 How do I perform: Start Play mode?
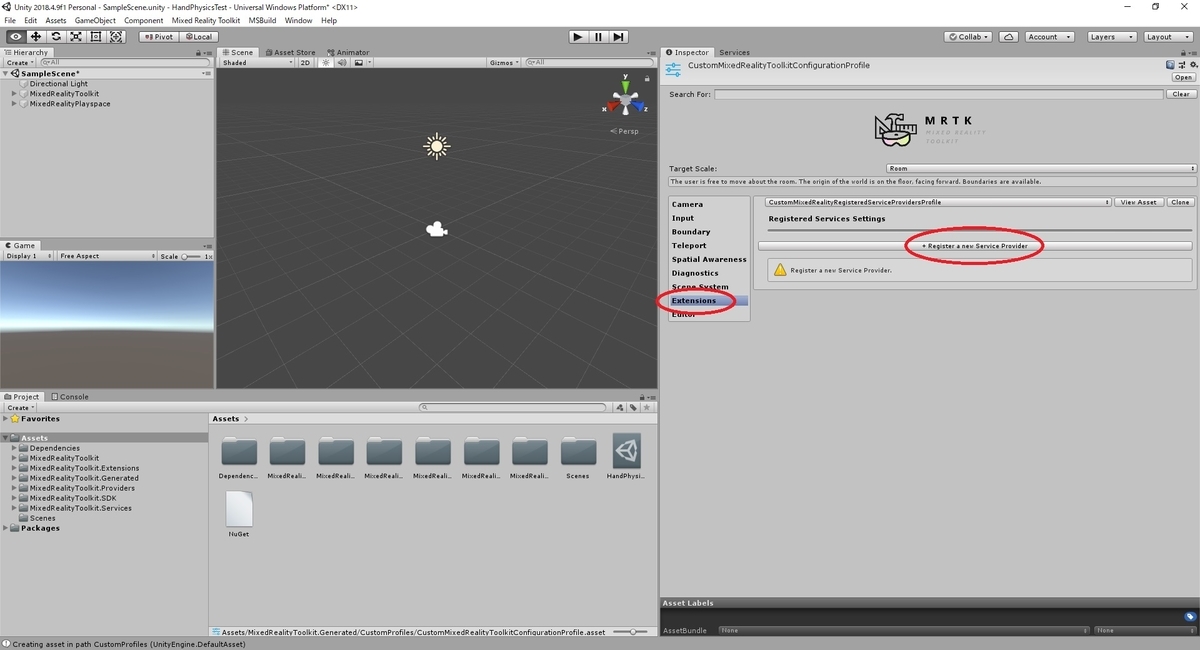coord(578,37)
